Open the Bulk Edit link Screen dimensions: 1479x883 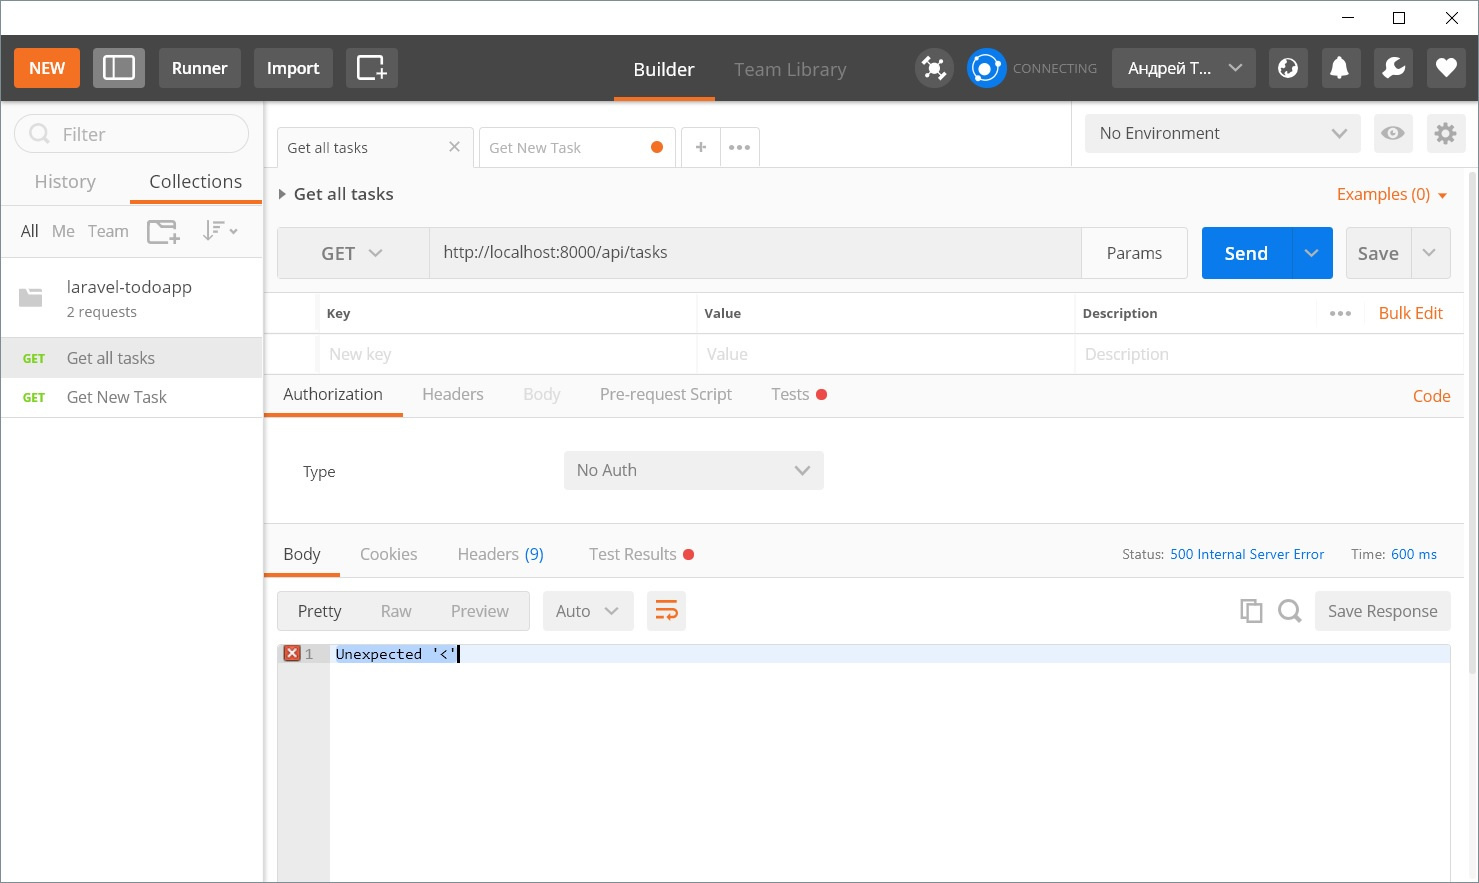click(1411, 313)
